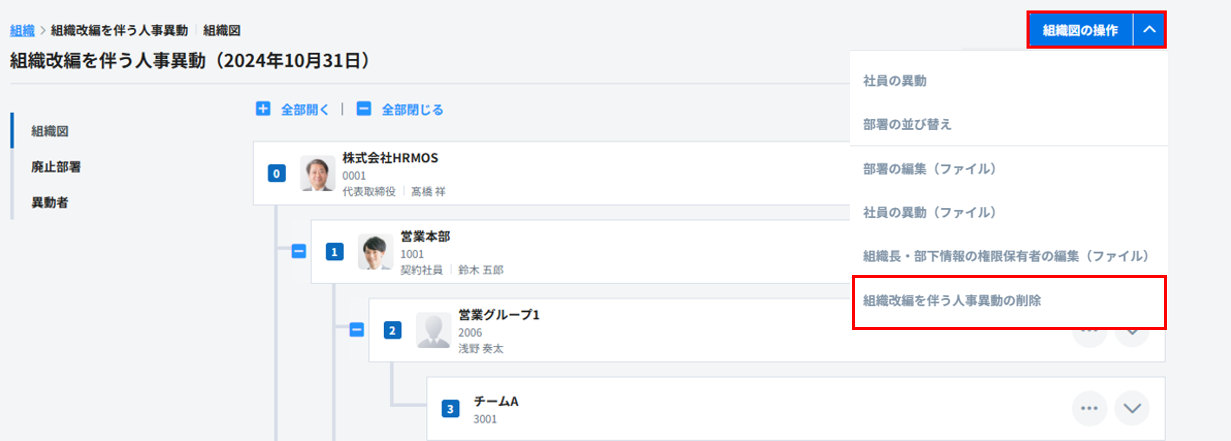The width and height of the screenshot is (1231, 441).
Task: Click 鈴木 五郎's profile photo in 営業本部
Action: (x=376, y=252)
